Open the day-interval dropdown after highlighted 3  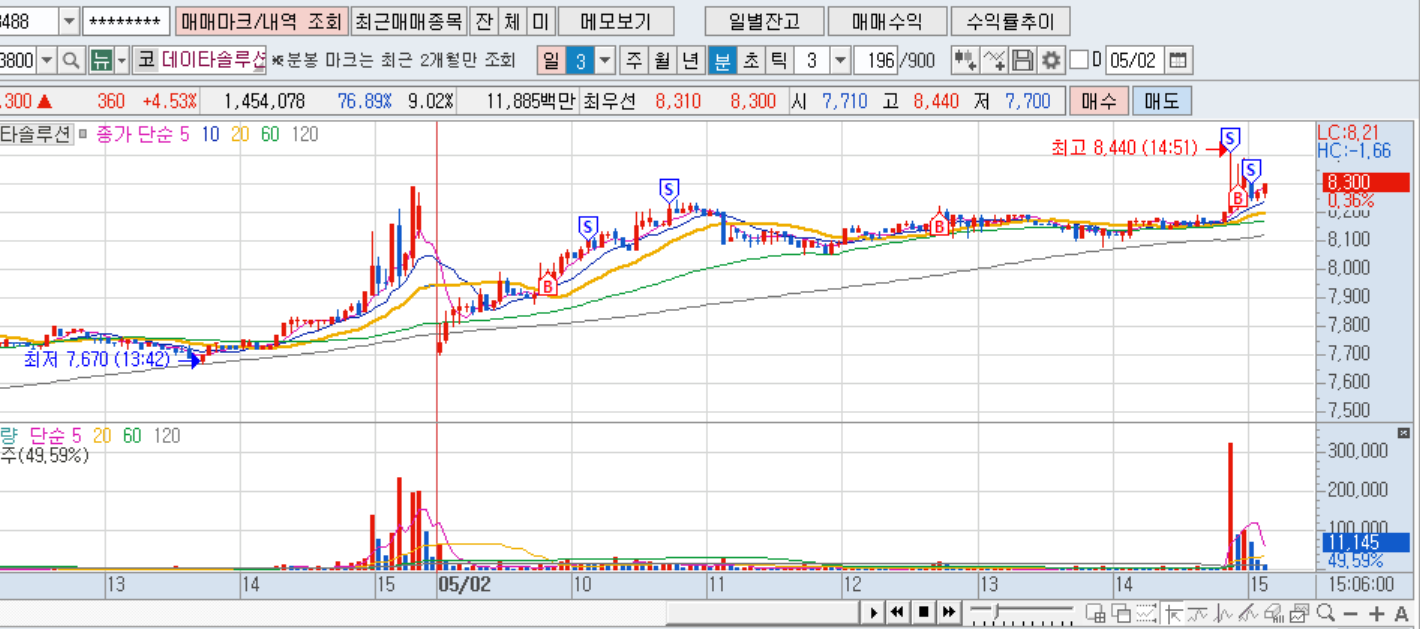pos(605,60)
